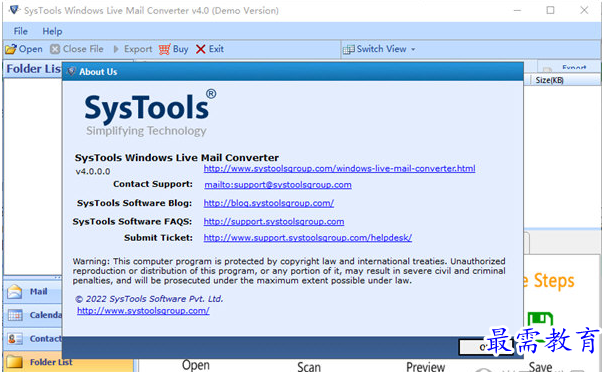This screenshot has width=608, height=372.
Task: Select the Calendar navigation tab
Action: pos(33,315)
